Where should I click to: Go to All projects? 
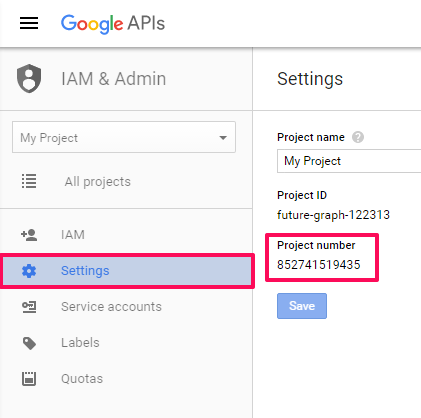click(98, 182)
